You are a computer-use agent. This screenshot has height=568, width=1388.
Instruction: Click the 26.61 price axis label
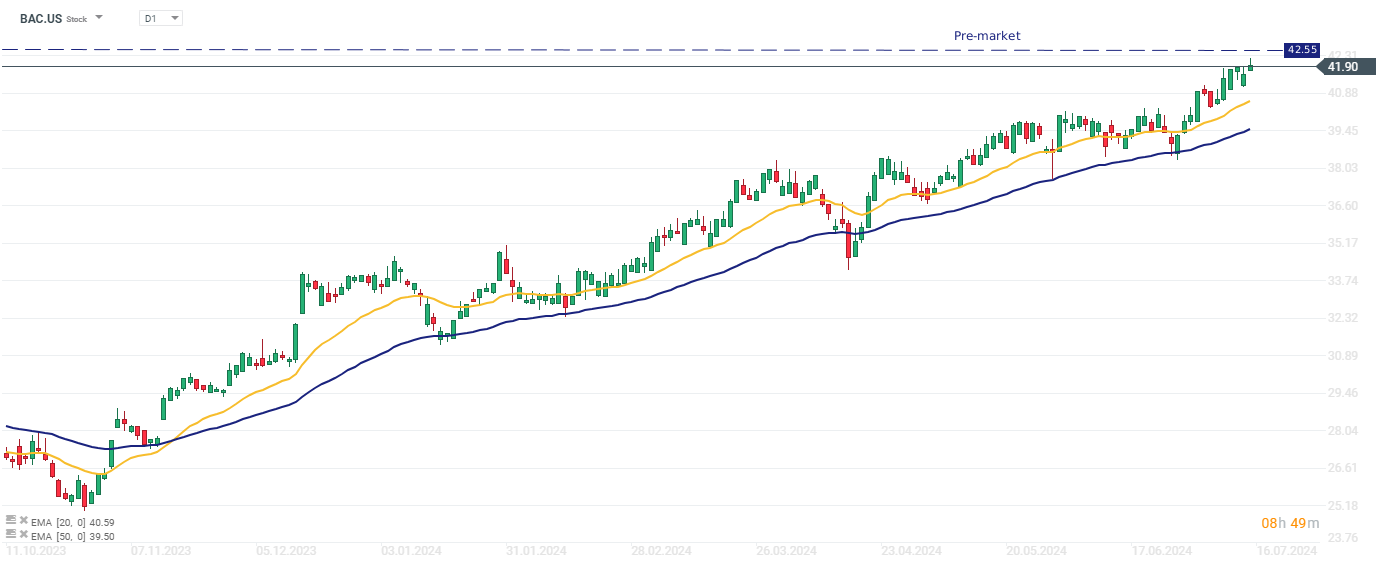[1342, 468]
